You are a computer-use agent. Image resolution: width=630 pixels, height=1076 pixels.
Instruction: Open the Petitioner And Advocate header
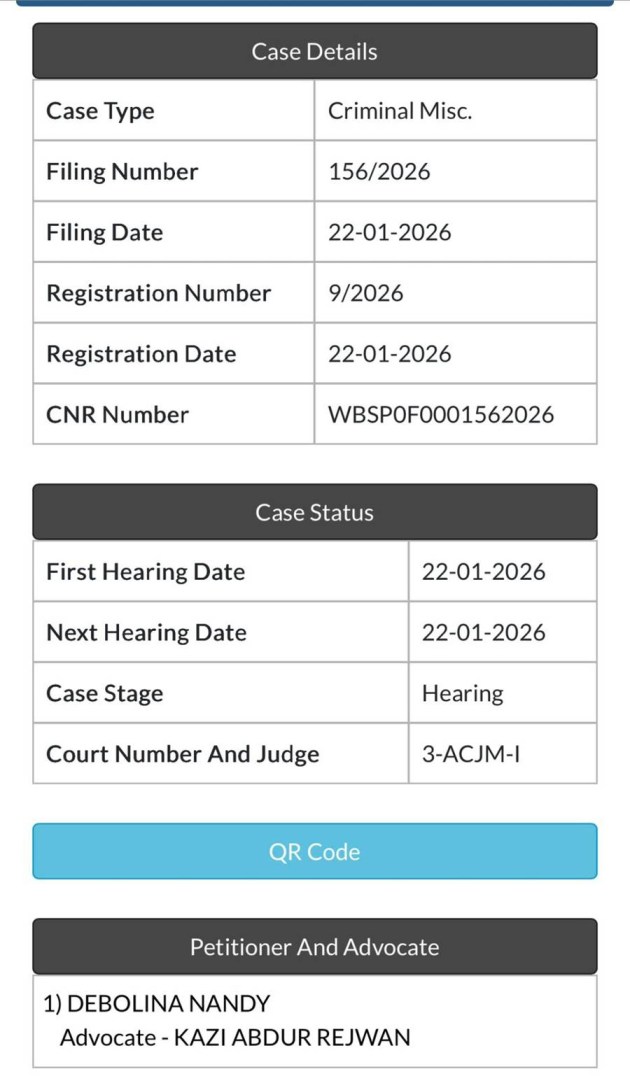[x=314, y=946]
